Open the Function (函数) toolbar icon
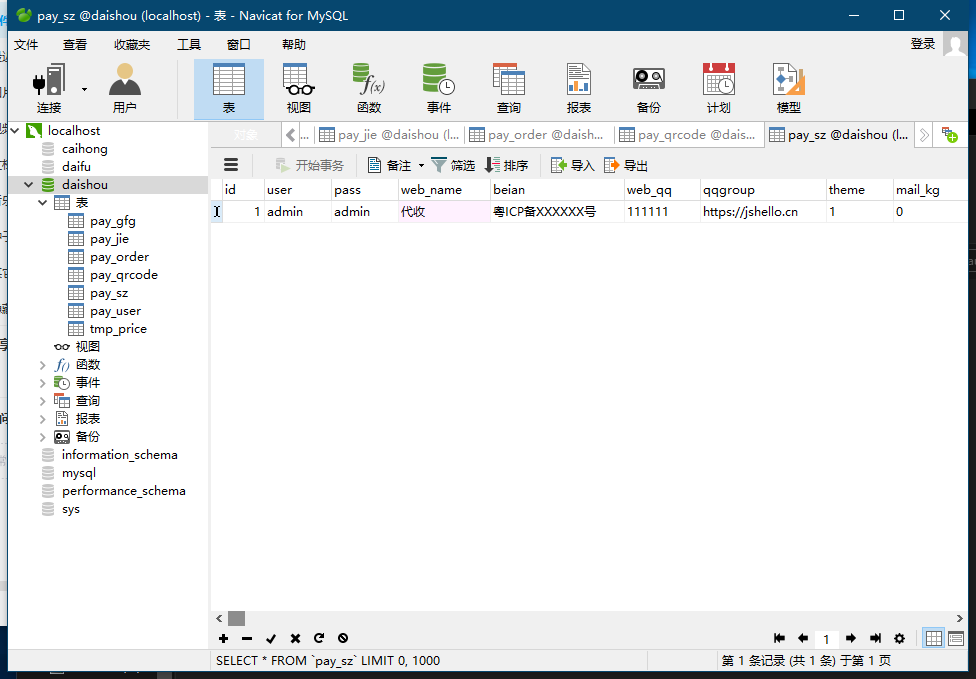976x679 pixels. [368, 88]
